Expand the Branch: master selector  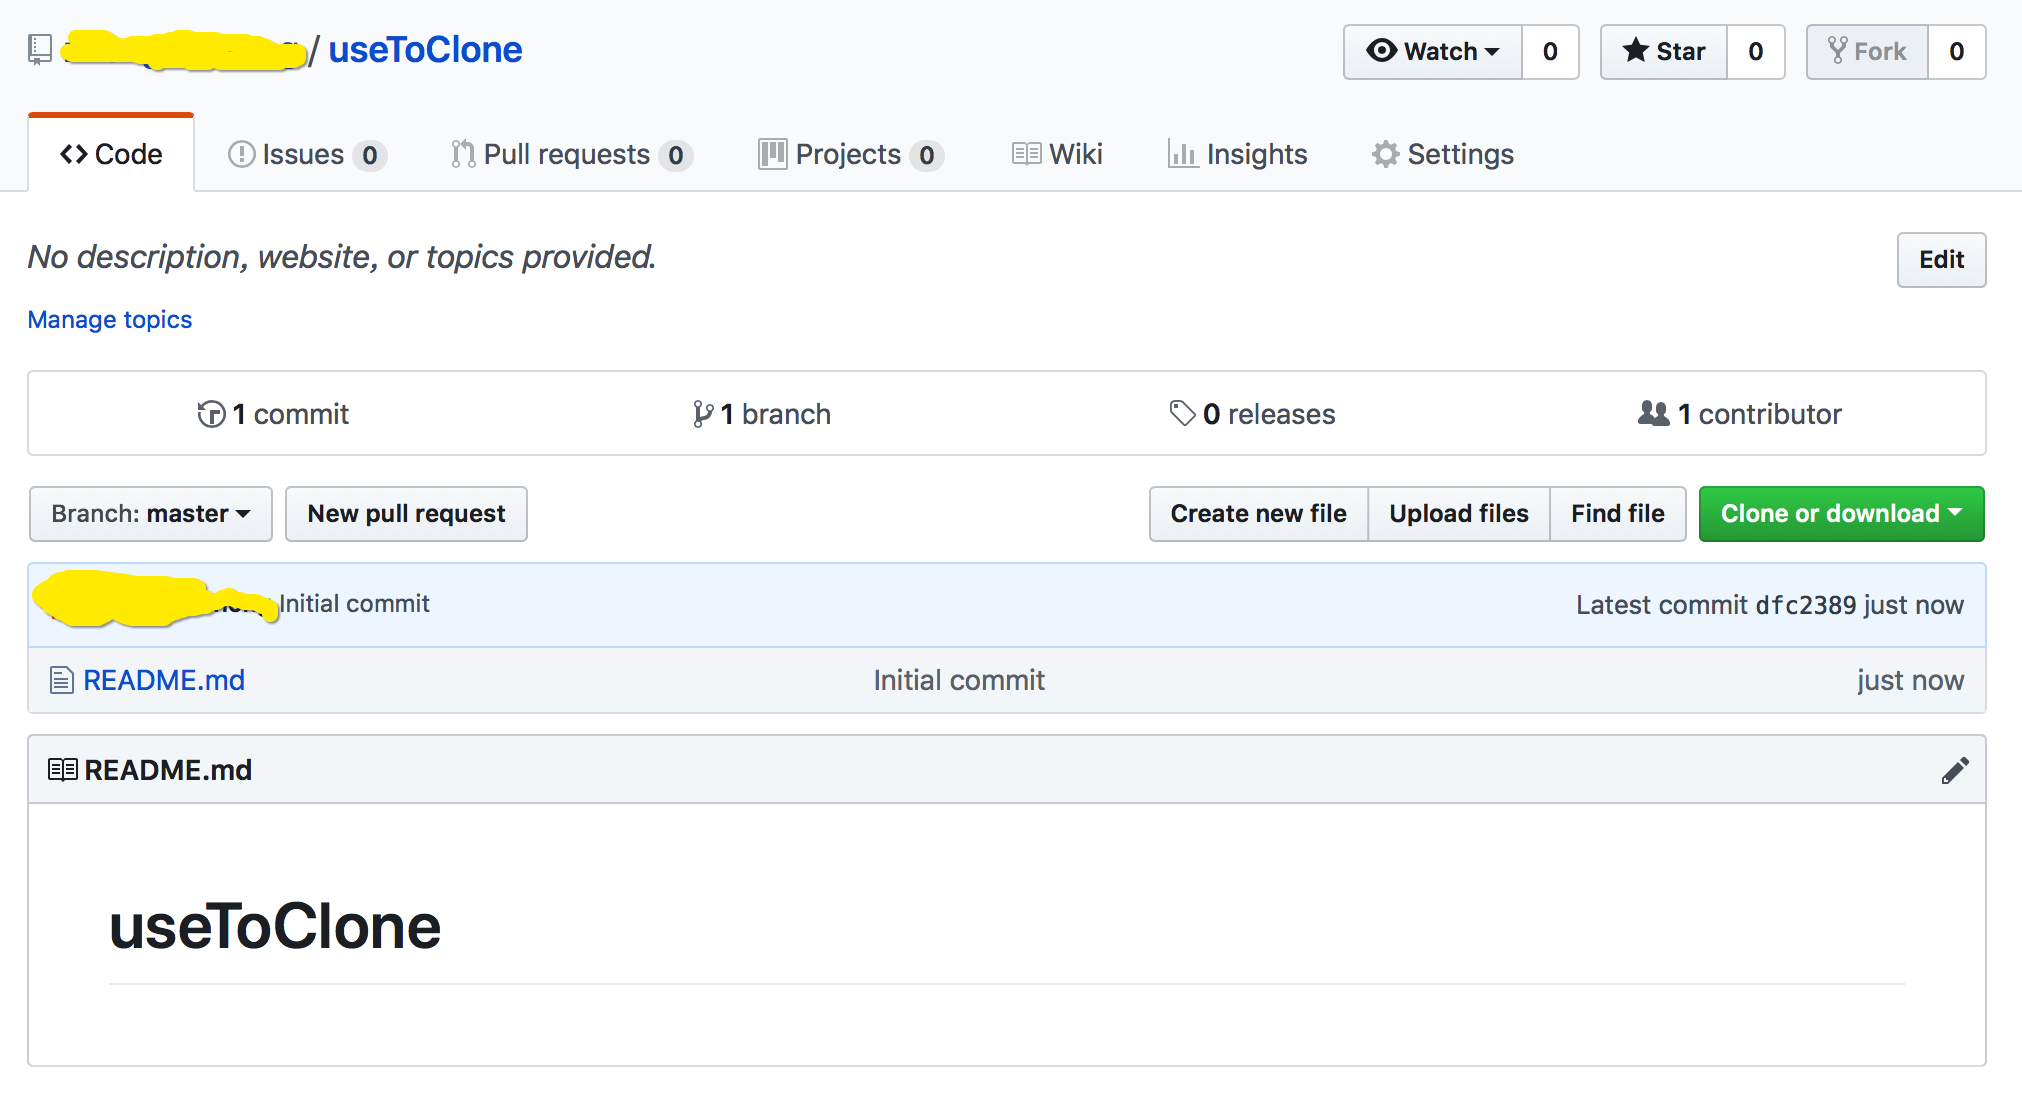tap(151, 514)
